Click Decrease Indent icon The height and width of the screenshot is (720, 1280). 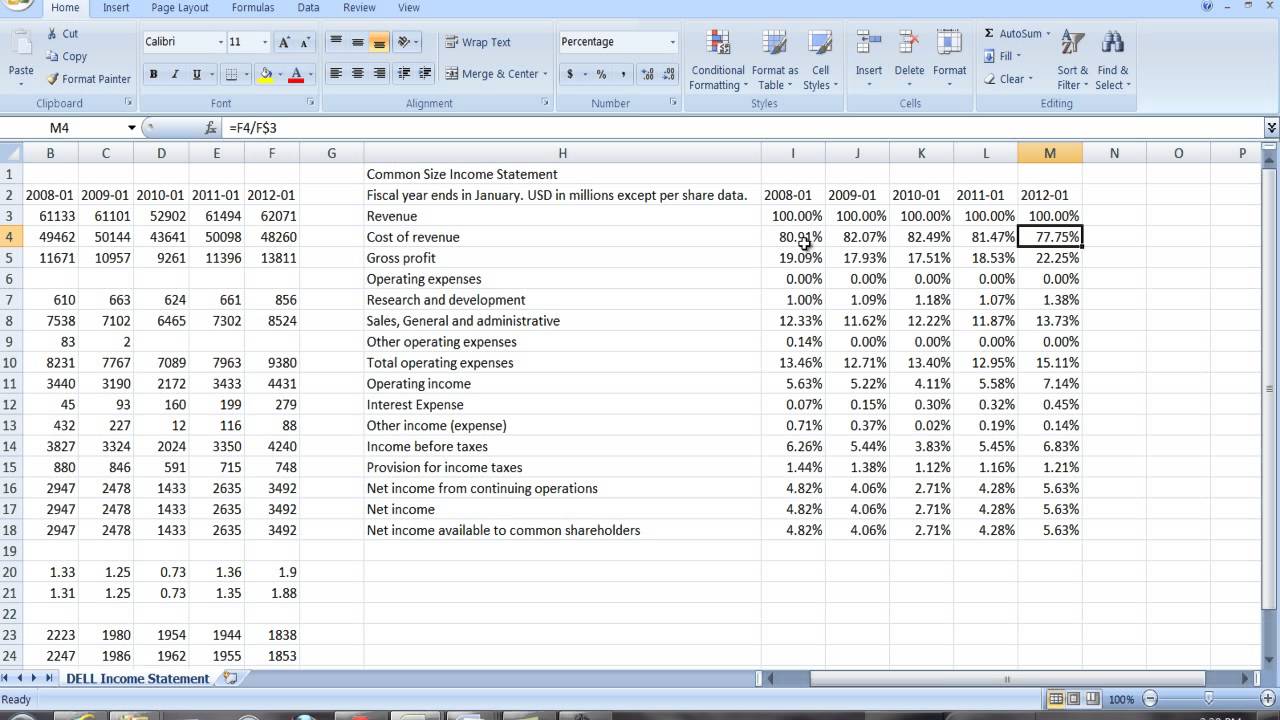point(404,74)
